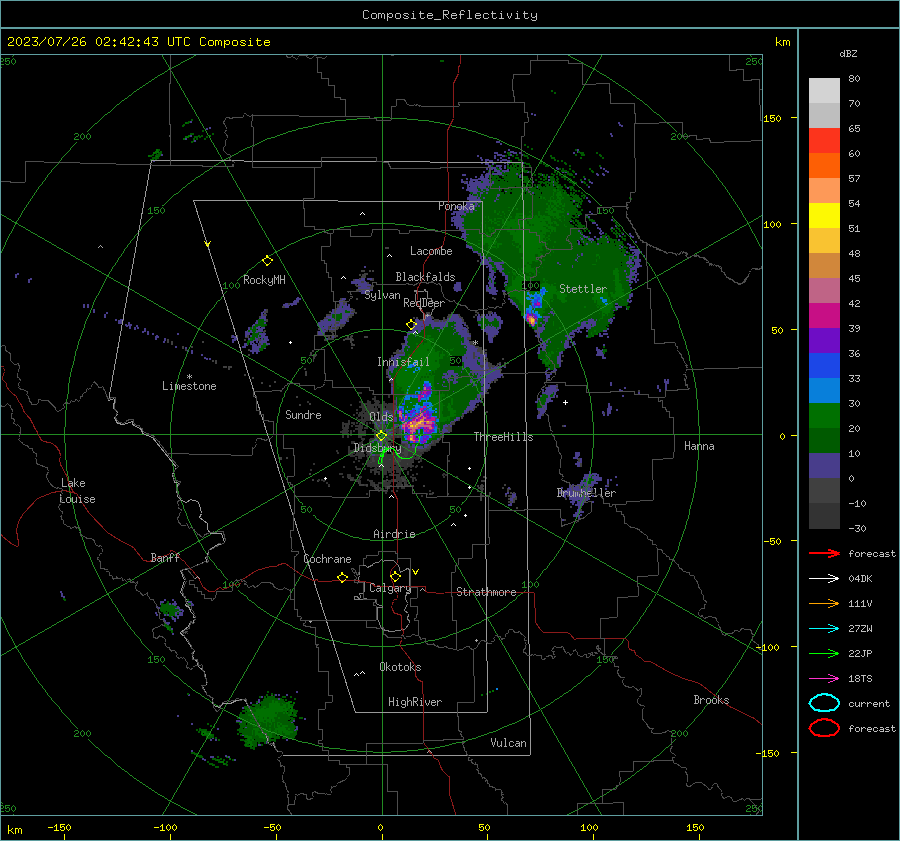Click the Sundre town label
This screenshot has height=841, width=900.
[303, 414]
